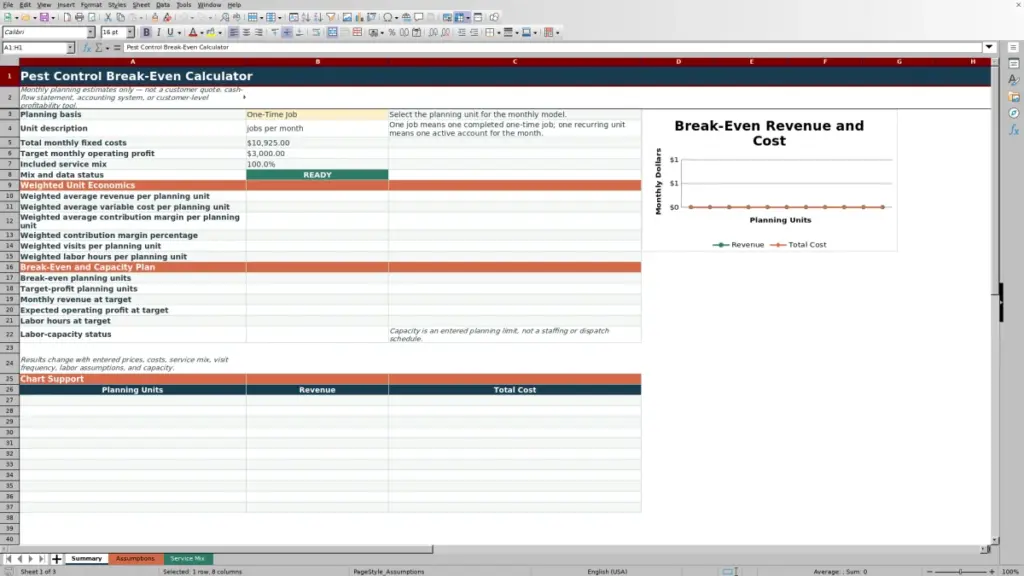1024x576 pixels.
Task: Select row 10 header
Action: [9, 196]
